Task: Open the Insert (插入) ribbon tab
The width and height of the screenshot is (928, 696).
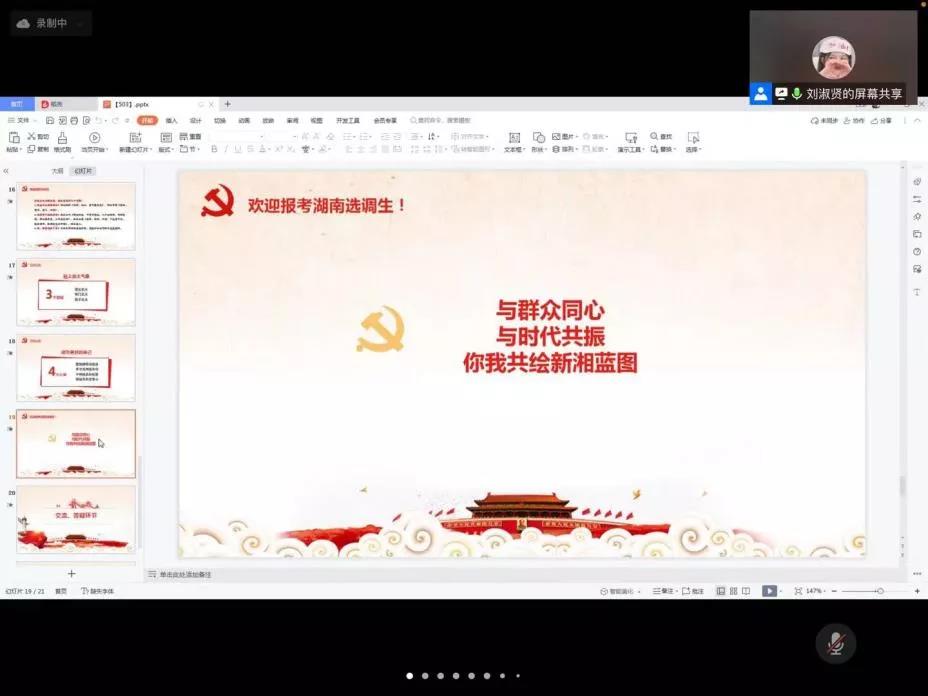Action: 172,120
